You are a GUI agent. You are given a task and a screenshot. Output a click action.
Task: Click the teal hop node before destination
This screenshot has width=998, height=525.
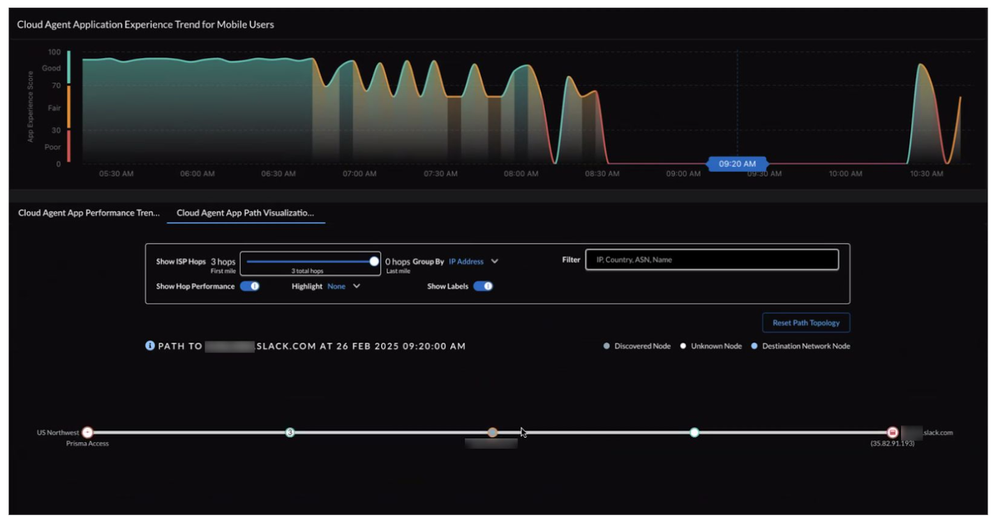coord(694,432)
